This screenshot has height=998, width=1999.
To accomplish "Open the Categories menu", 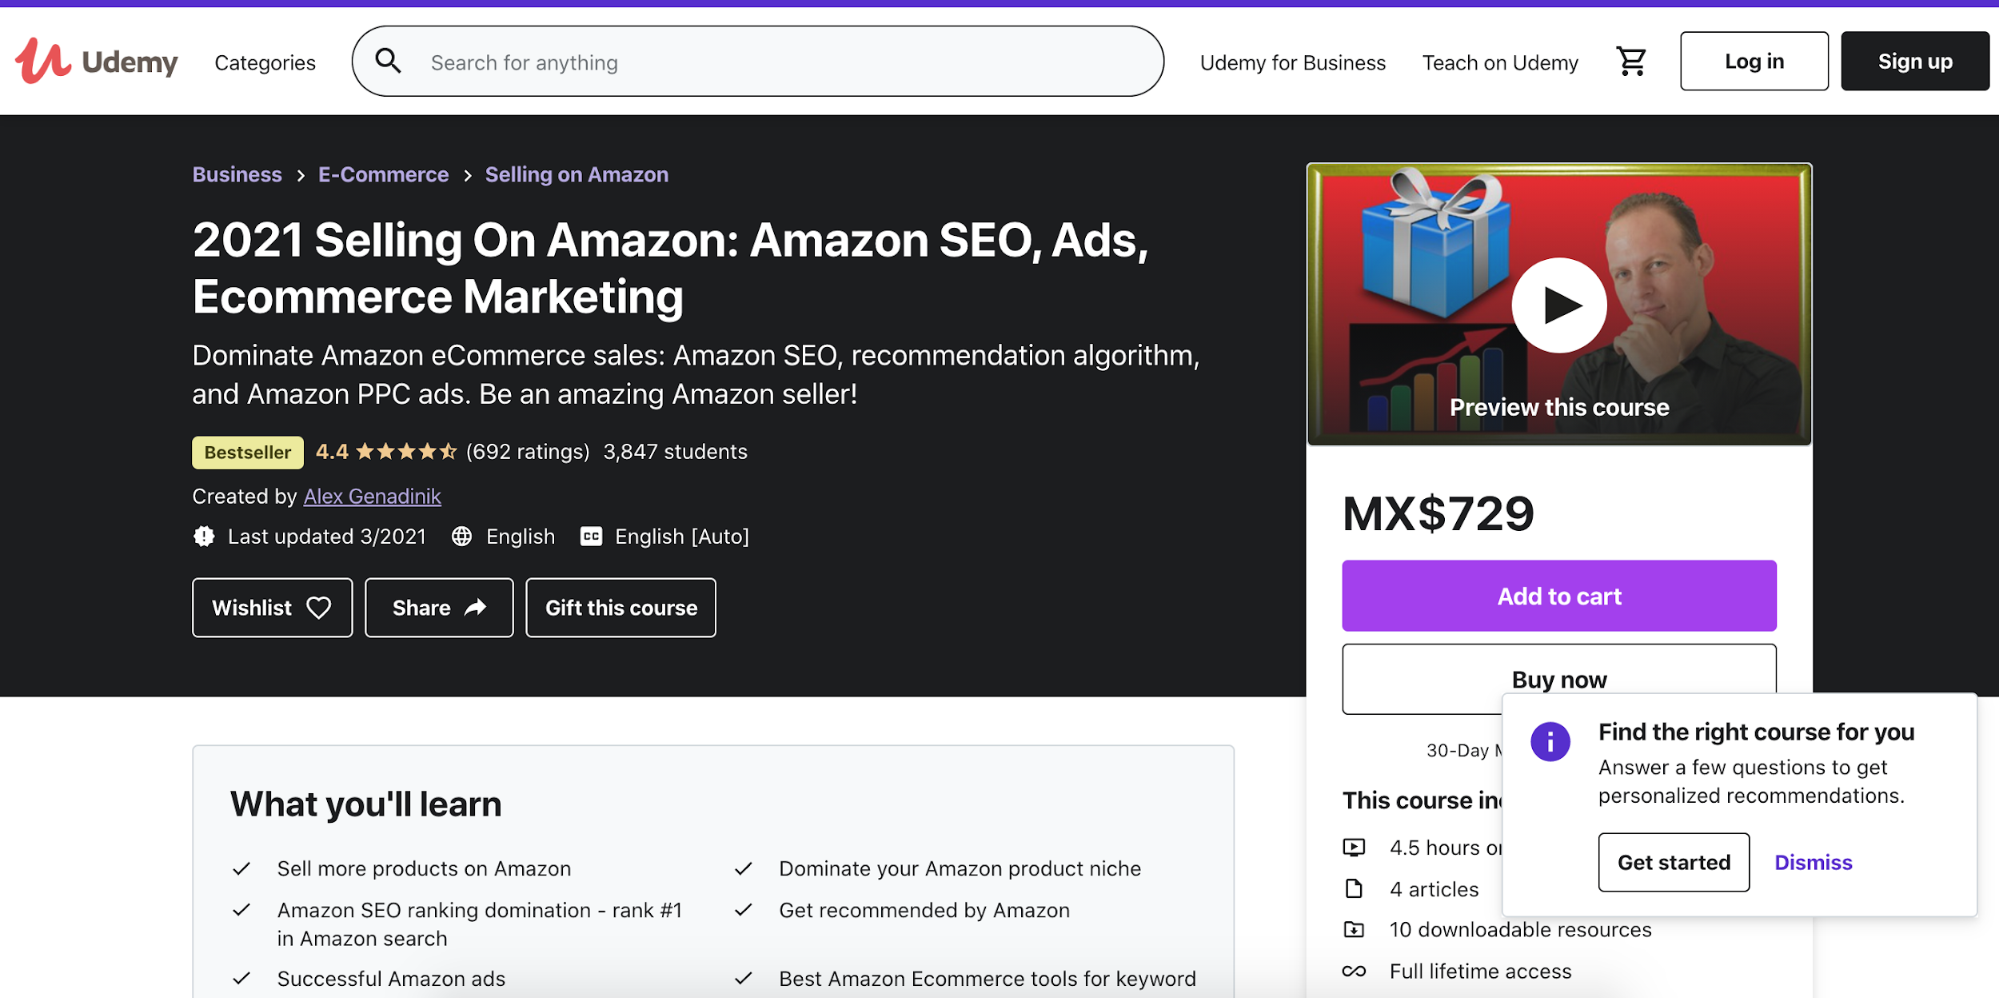I will [x=264, y=62].
